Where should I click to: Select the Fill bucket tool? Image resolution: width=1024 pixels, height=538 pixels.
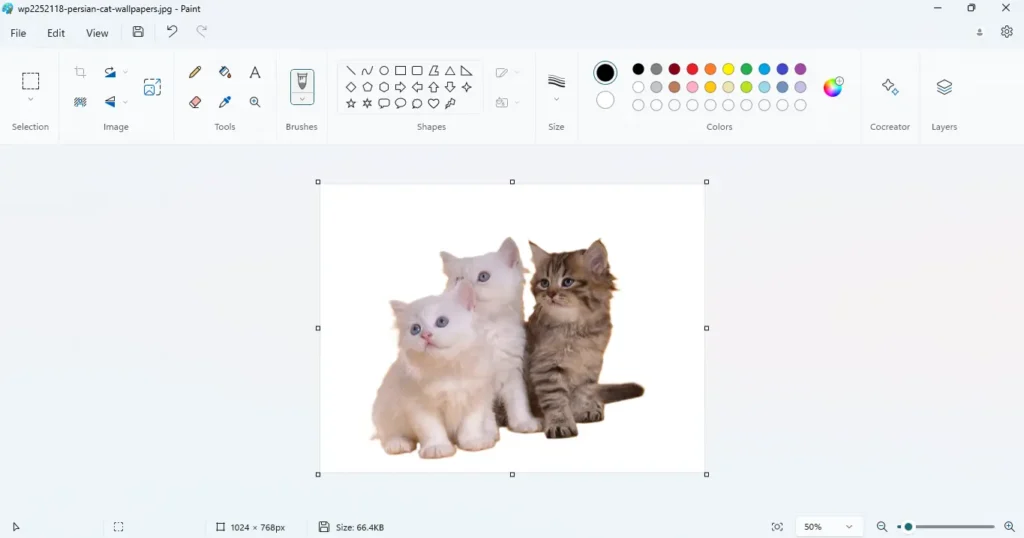point(225,72)
